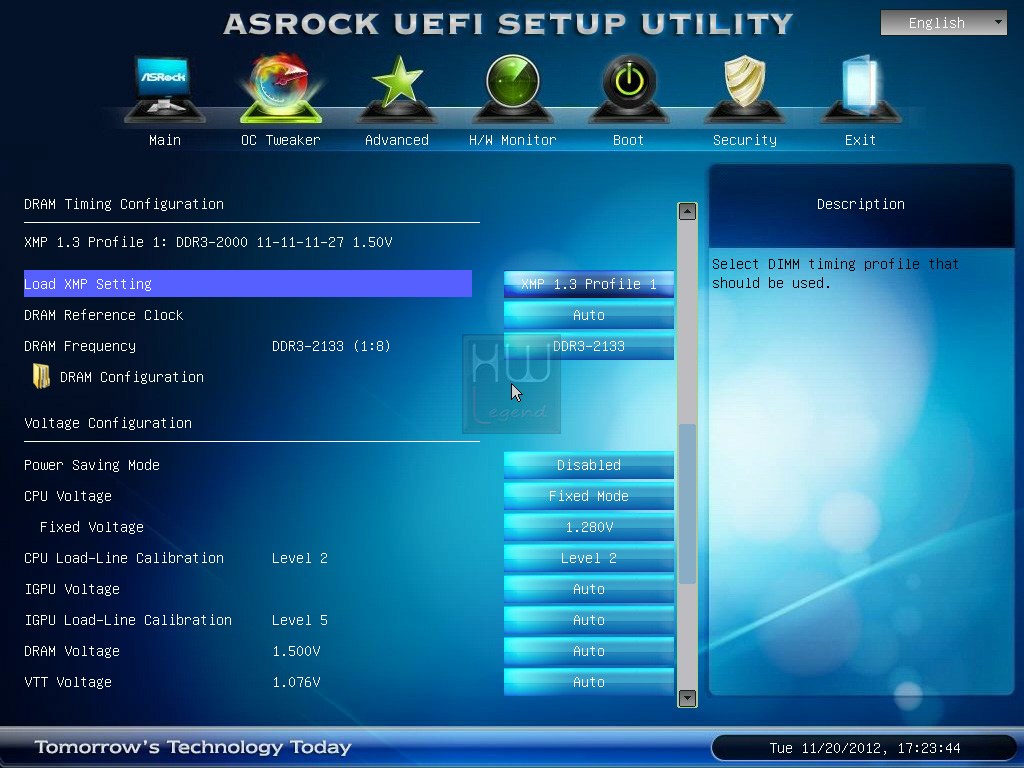
Task: Open IGPU Voltage Auto selector
Action: click(588, 589)
